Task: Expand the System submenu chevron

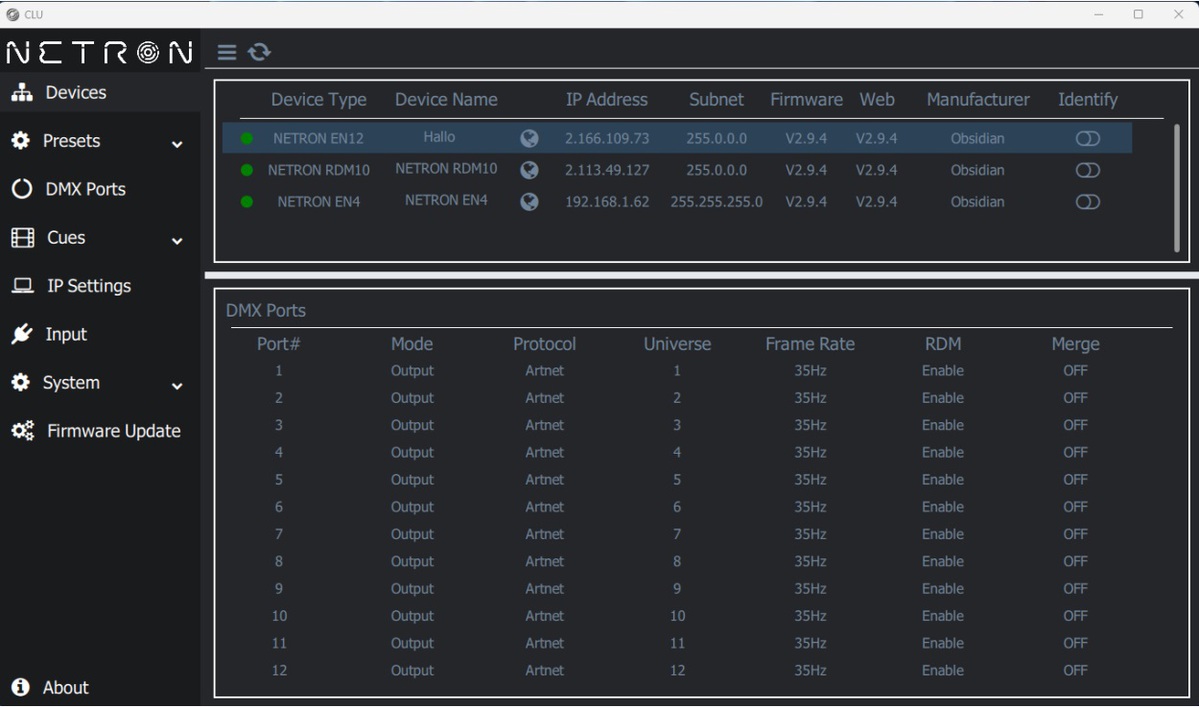Action: click(x=177, y=386)
